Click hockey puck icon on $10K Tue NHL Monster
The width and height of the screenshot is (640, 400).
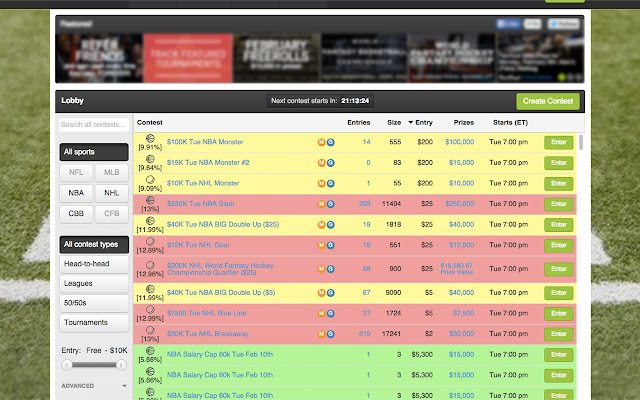point(150,180)
